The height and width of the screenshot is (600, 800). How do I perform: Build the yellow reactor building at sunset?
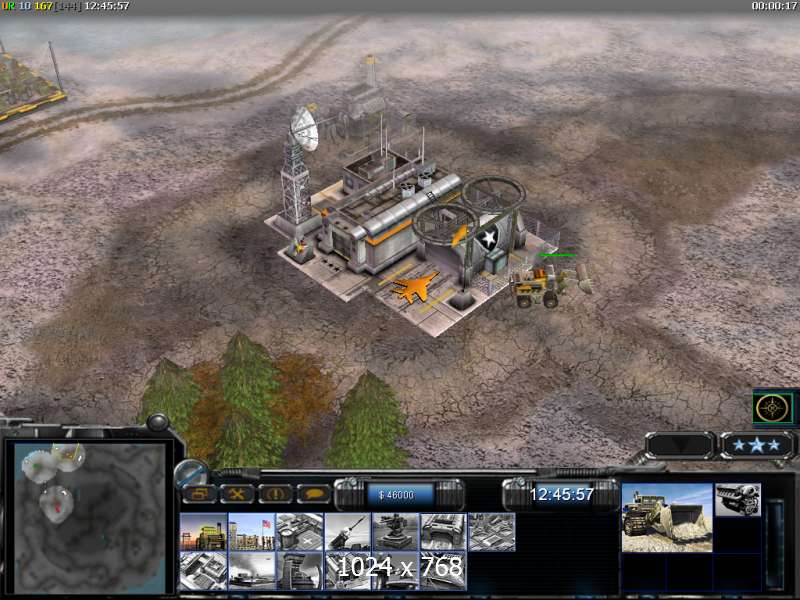point(204,532)
